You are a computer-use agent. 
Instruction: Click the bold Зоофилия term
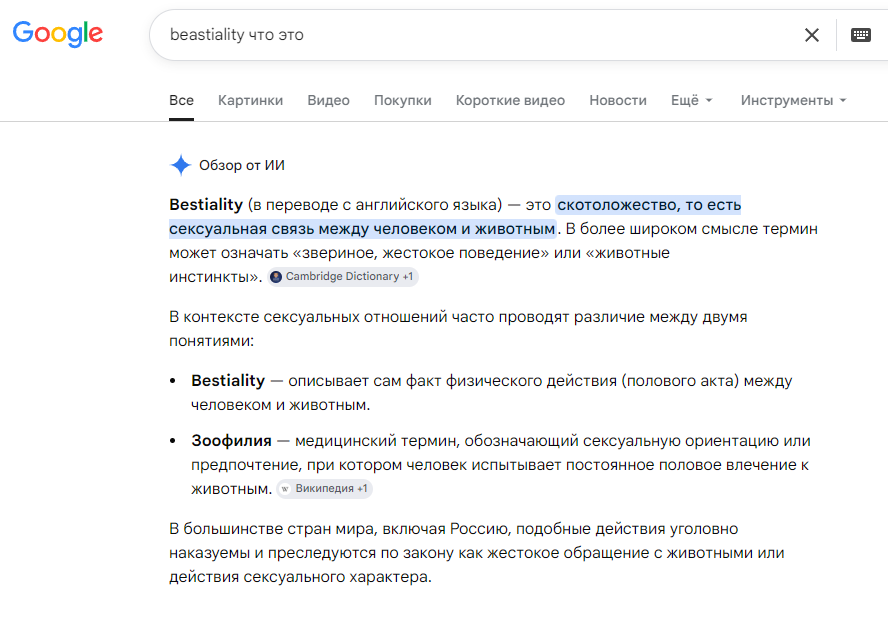point(231,440)
